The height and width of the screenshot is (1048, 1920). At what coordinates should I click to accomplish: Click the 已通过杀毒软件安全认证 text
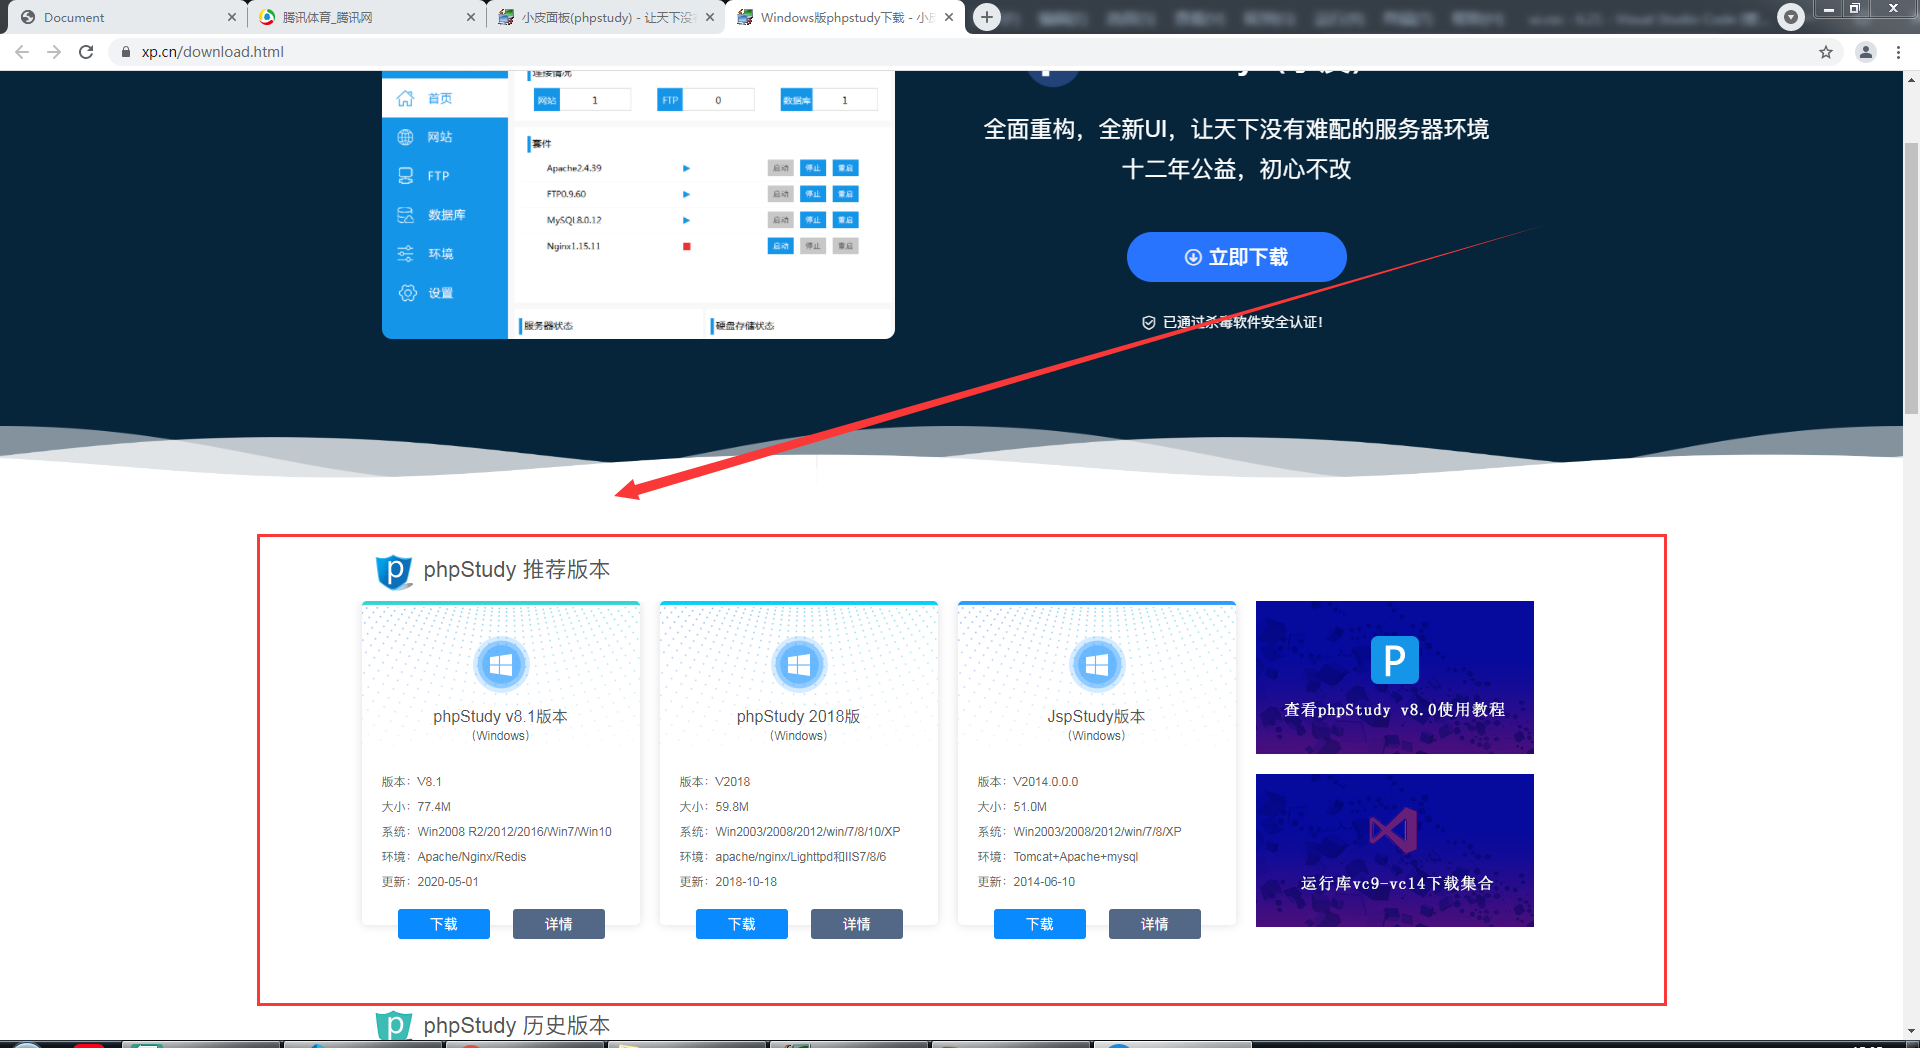tap(1242, 322)
